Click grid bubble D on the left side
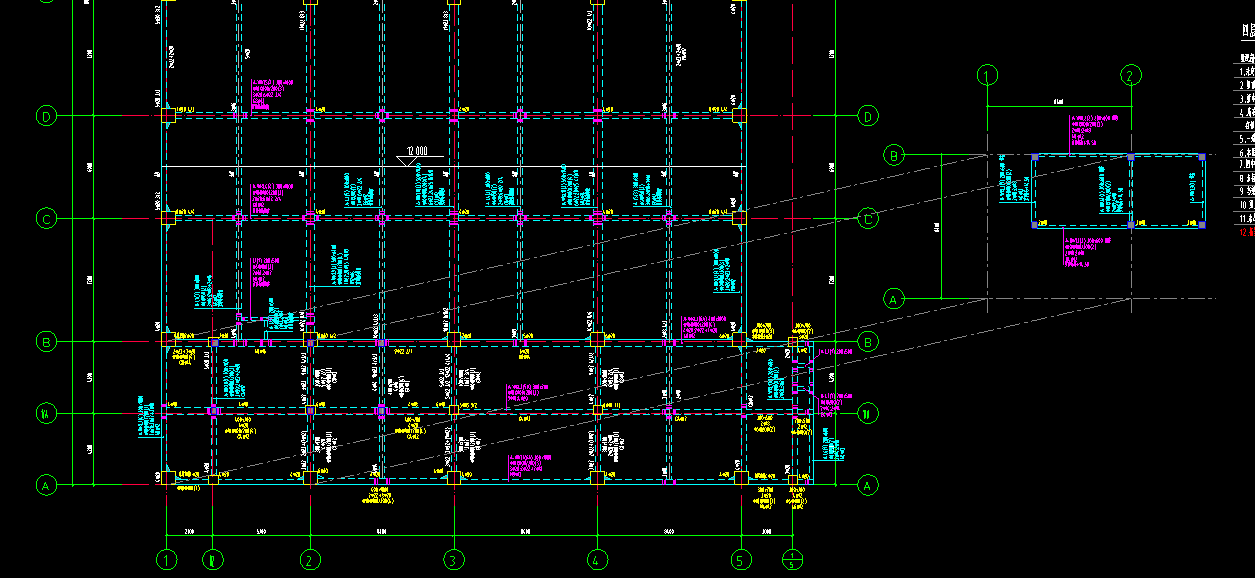The height and width of the screenshot is (578, 1255). click(46, 116)
